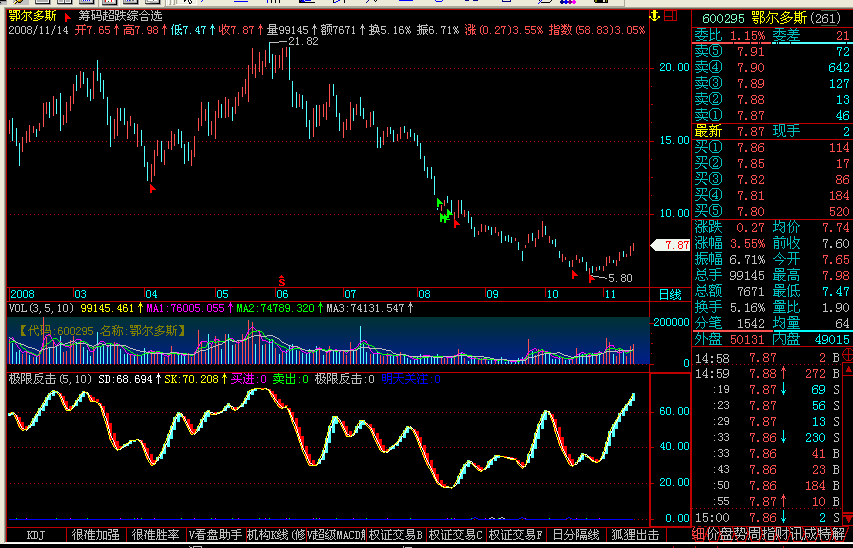Click the 换手 5.16% row in quote panel
The height and width of the screenshot is (548, 853).
pos(731,307)
